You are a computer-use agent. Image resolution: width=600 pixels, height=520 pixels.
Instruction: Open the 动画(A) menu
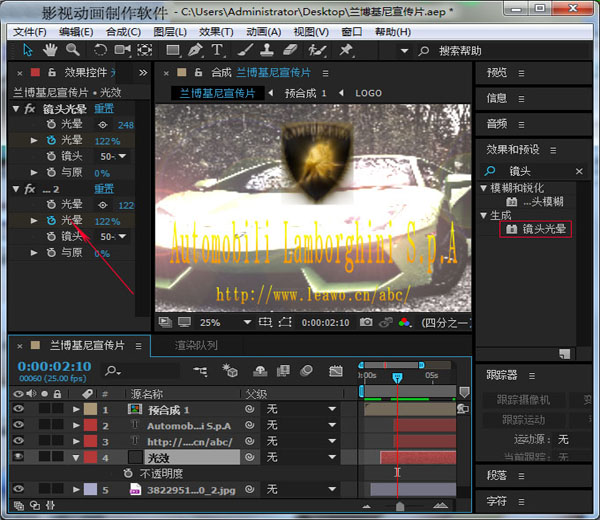(264, 32)
